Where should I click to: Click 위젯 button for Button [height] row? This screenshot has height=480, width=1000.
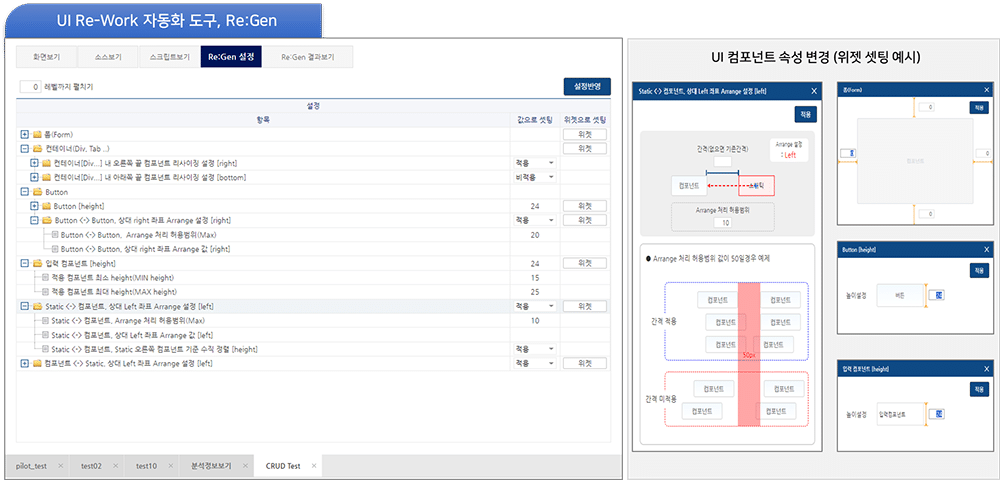(x=584, y=206)
